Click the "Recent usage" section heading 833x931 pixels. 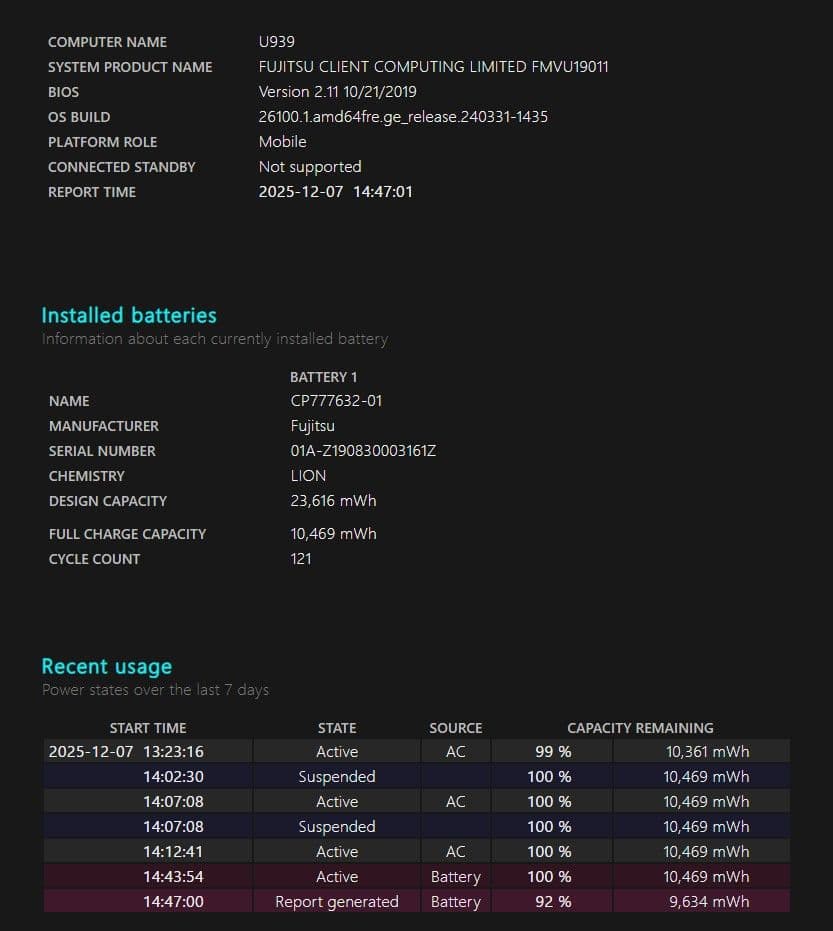pos(107,666)
